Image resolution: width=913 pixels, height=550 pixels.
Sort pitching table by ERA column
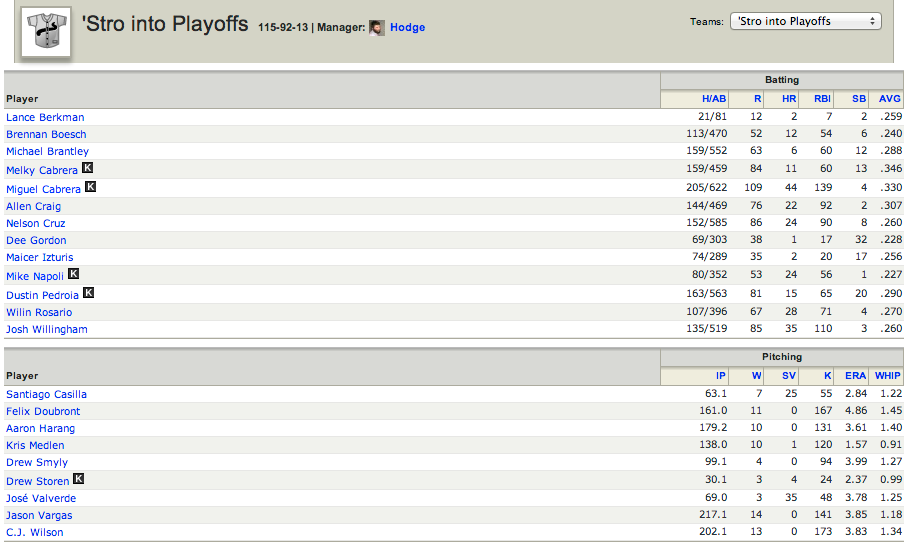(855, 376)
